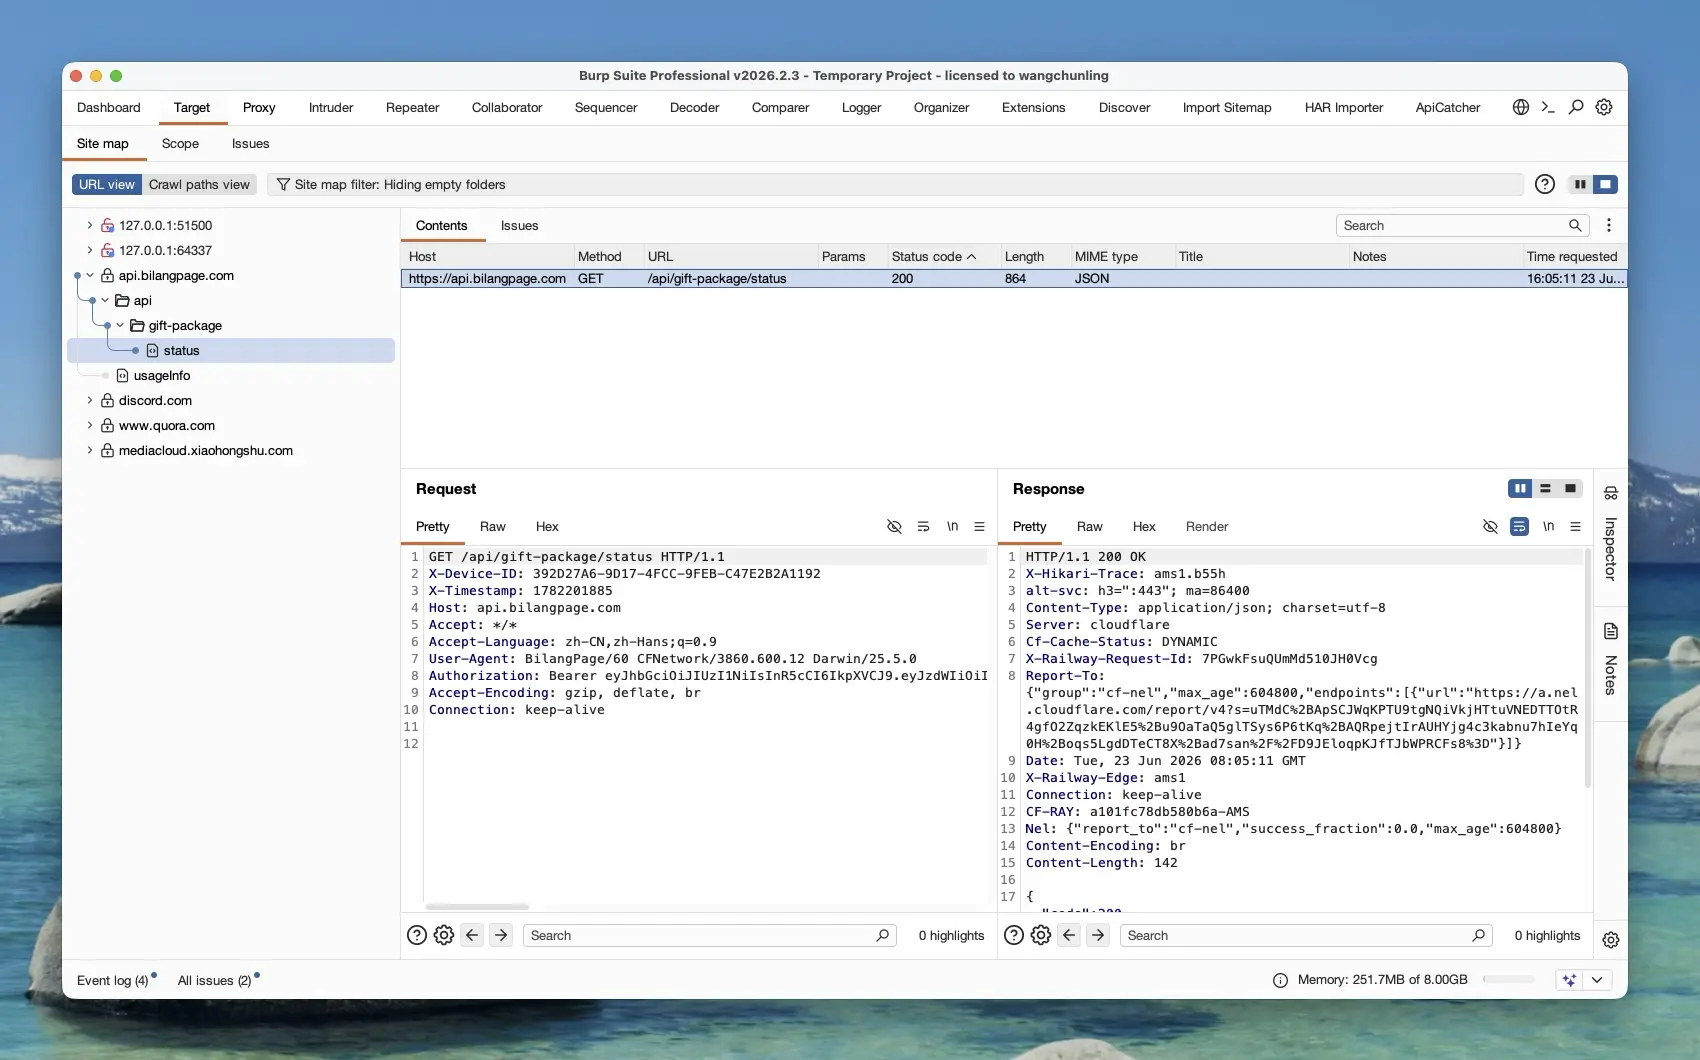Viewport: 1700px width, 1060px height.
Task: Click the memory usage progress bar
Action: tap(1509, 980)
